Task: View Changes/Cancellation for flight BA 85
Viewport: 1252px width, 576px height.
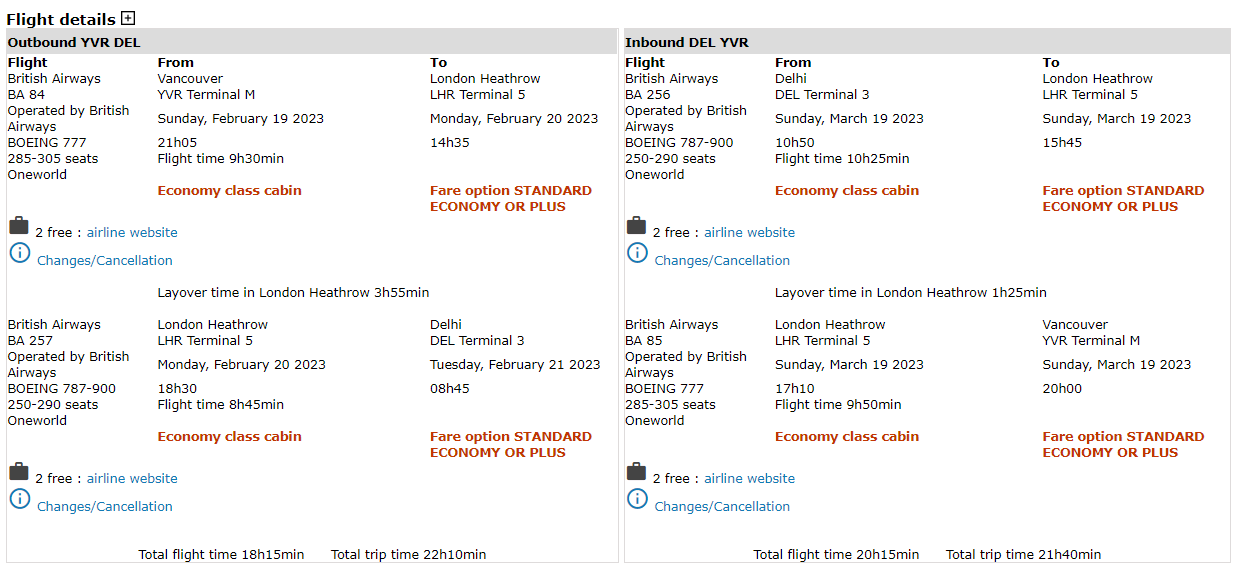Action: [x=722, y=507]
